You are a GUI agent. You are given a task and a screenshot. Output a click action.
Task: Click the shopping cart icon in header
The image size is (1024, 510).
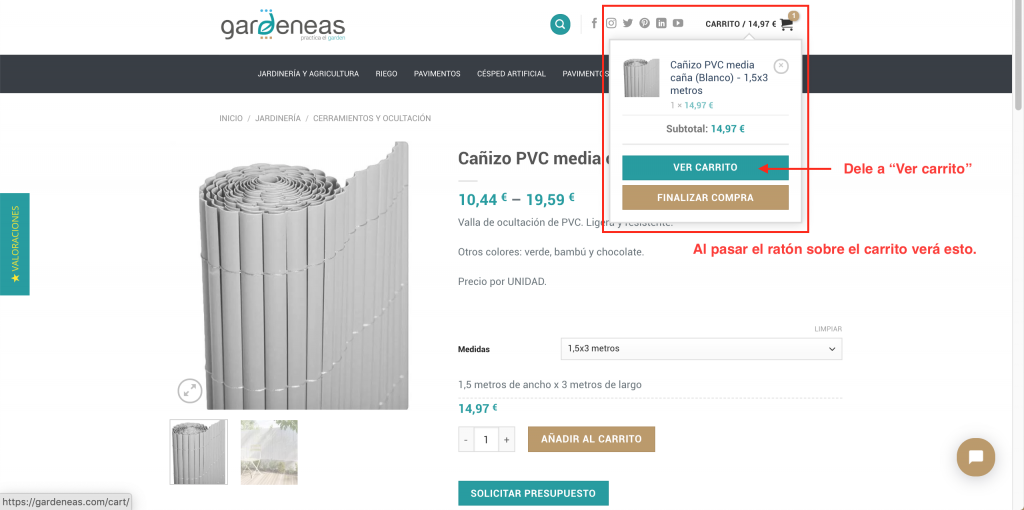[786, 24]
